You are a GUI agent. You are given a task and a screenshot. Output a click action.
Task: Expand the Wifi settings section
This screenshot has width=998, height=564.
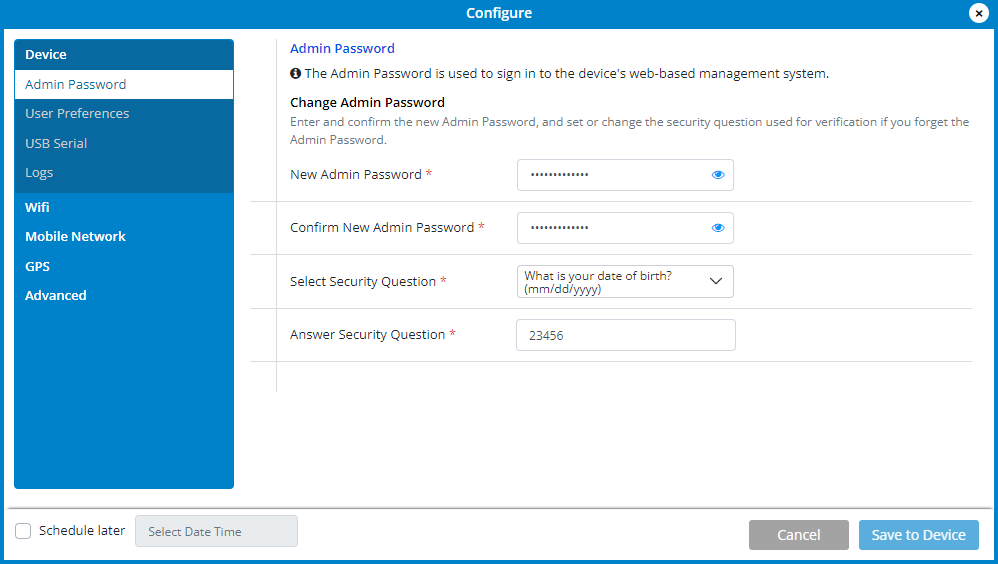[37, 207]
